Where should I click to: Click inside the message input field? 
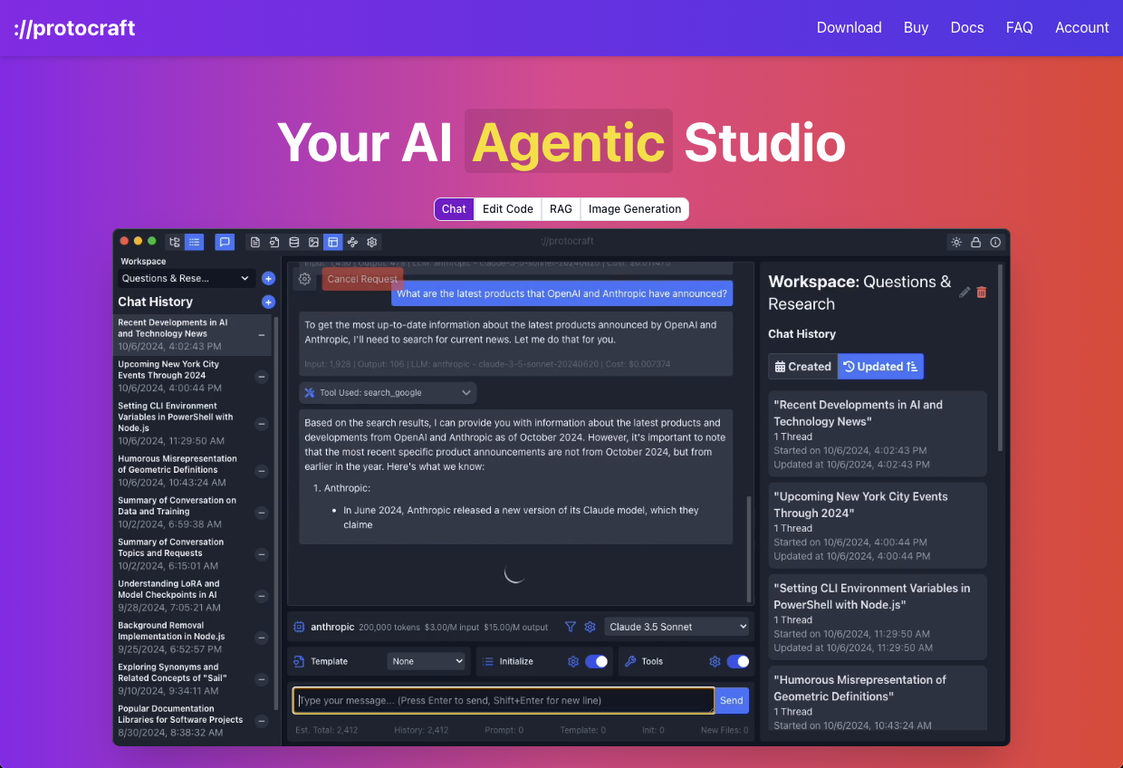[x=500, y=700]
